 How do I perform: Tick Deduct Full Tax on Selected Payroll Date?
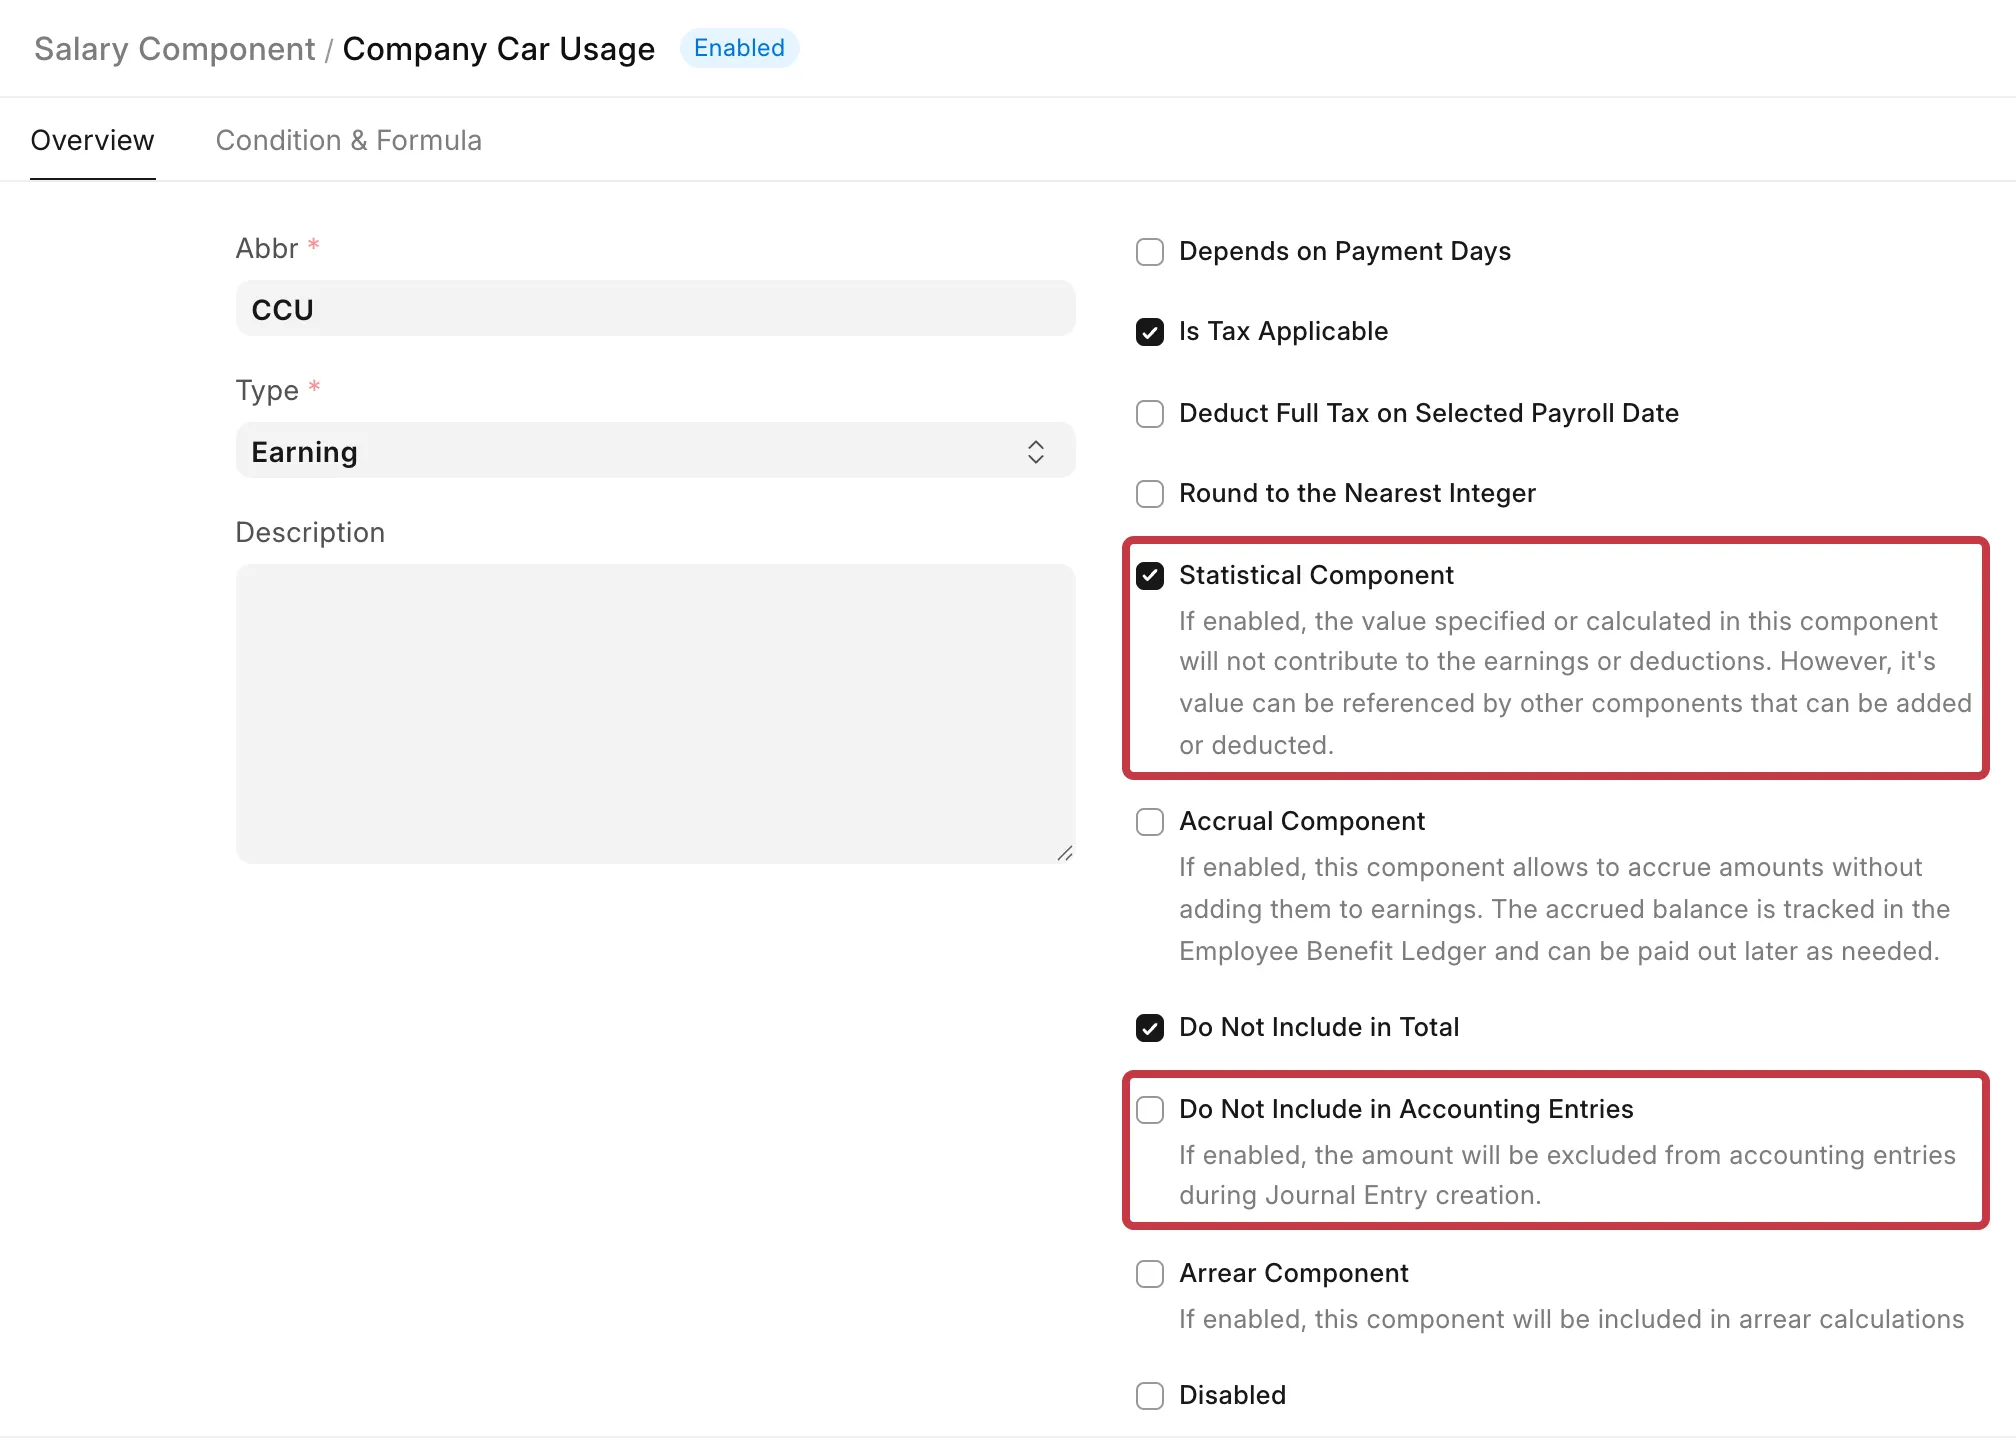click(1150, 414)
